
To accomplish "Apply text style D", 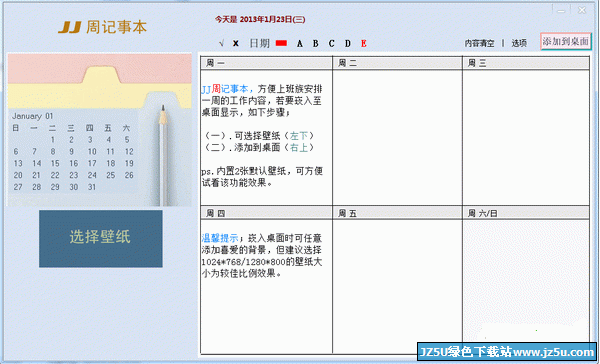I will 347,43.
